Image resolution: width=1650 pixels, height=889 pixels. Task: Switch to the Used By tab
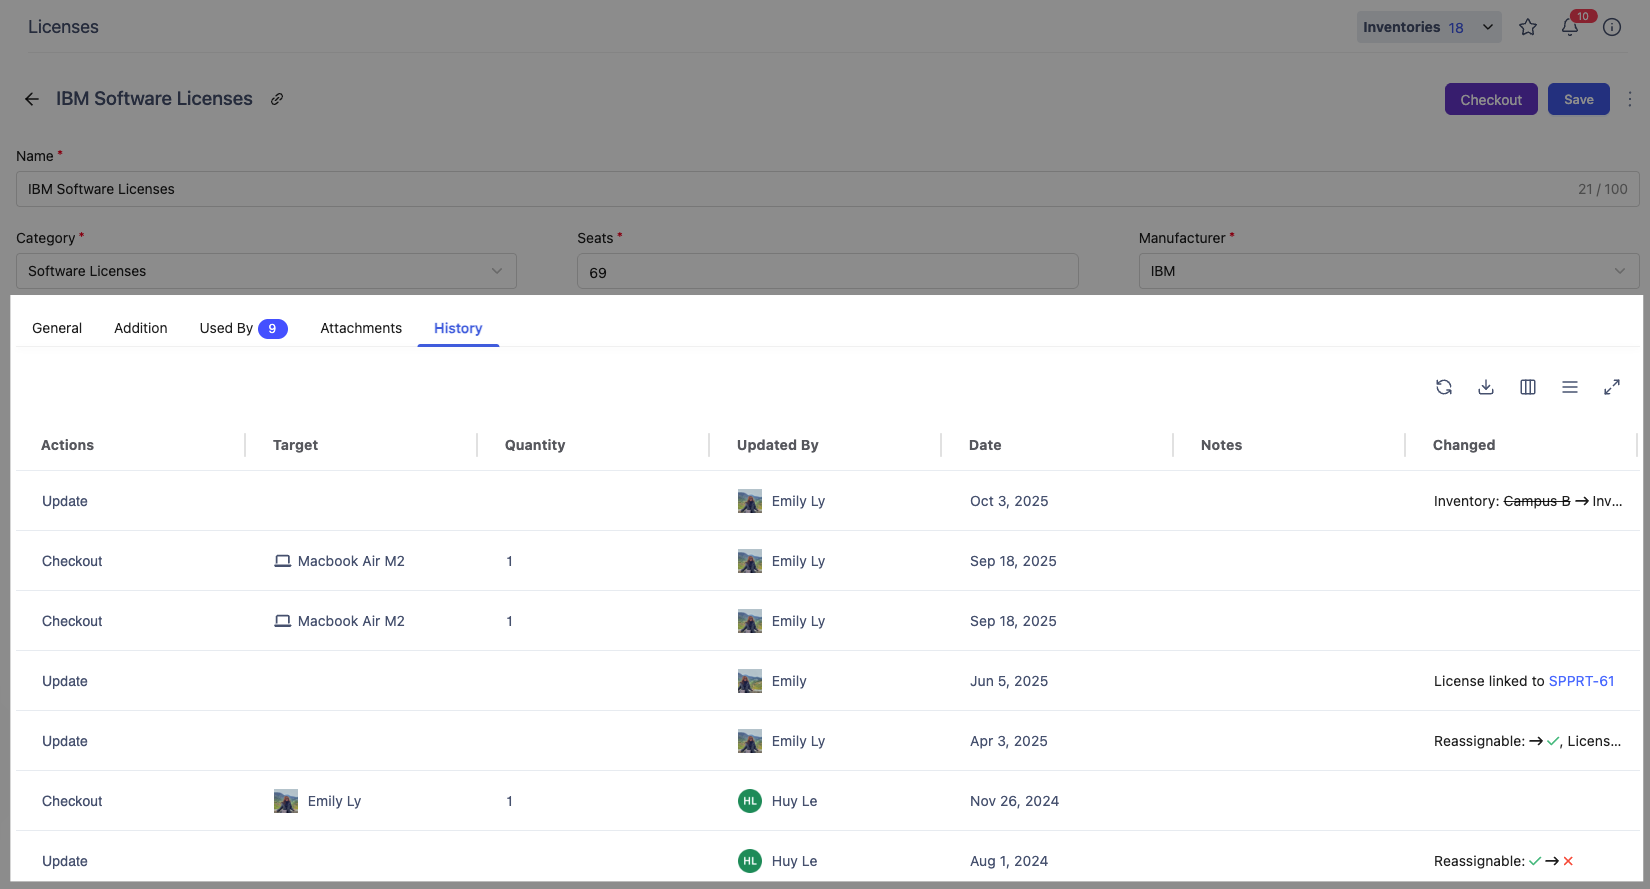click(x=242, y=328)
